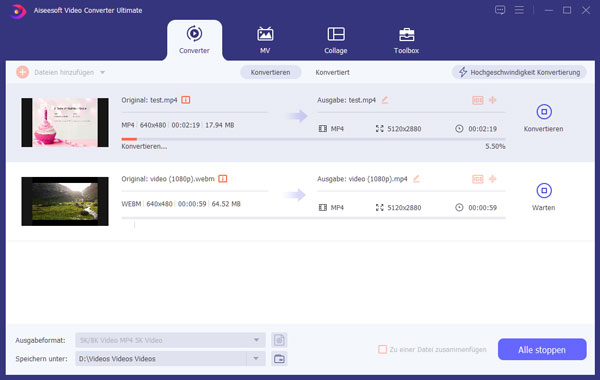The image size is (600, 380).
Task: Open the output folder icon next to the save path
Action: coord(279,359)
